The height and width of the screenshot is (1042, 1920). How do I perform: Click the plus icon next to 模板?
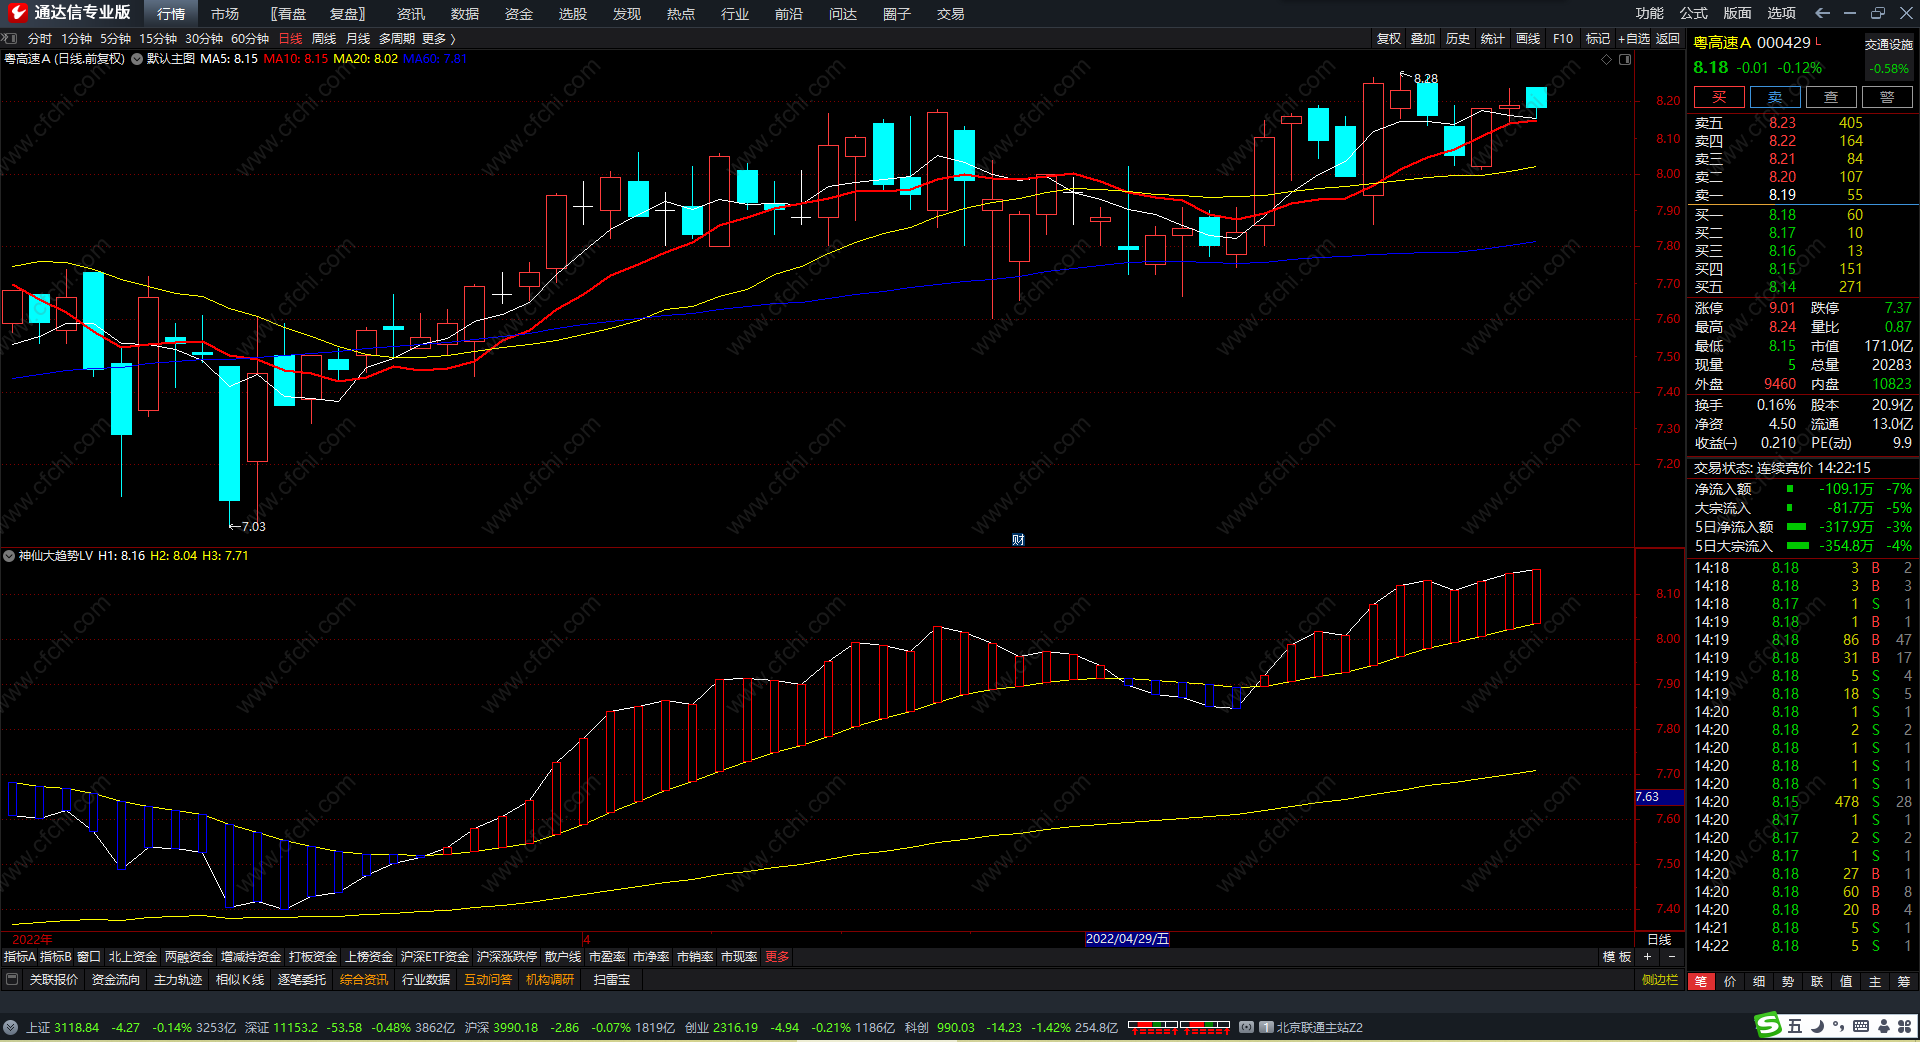(1647, 957)
